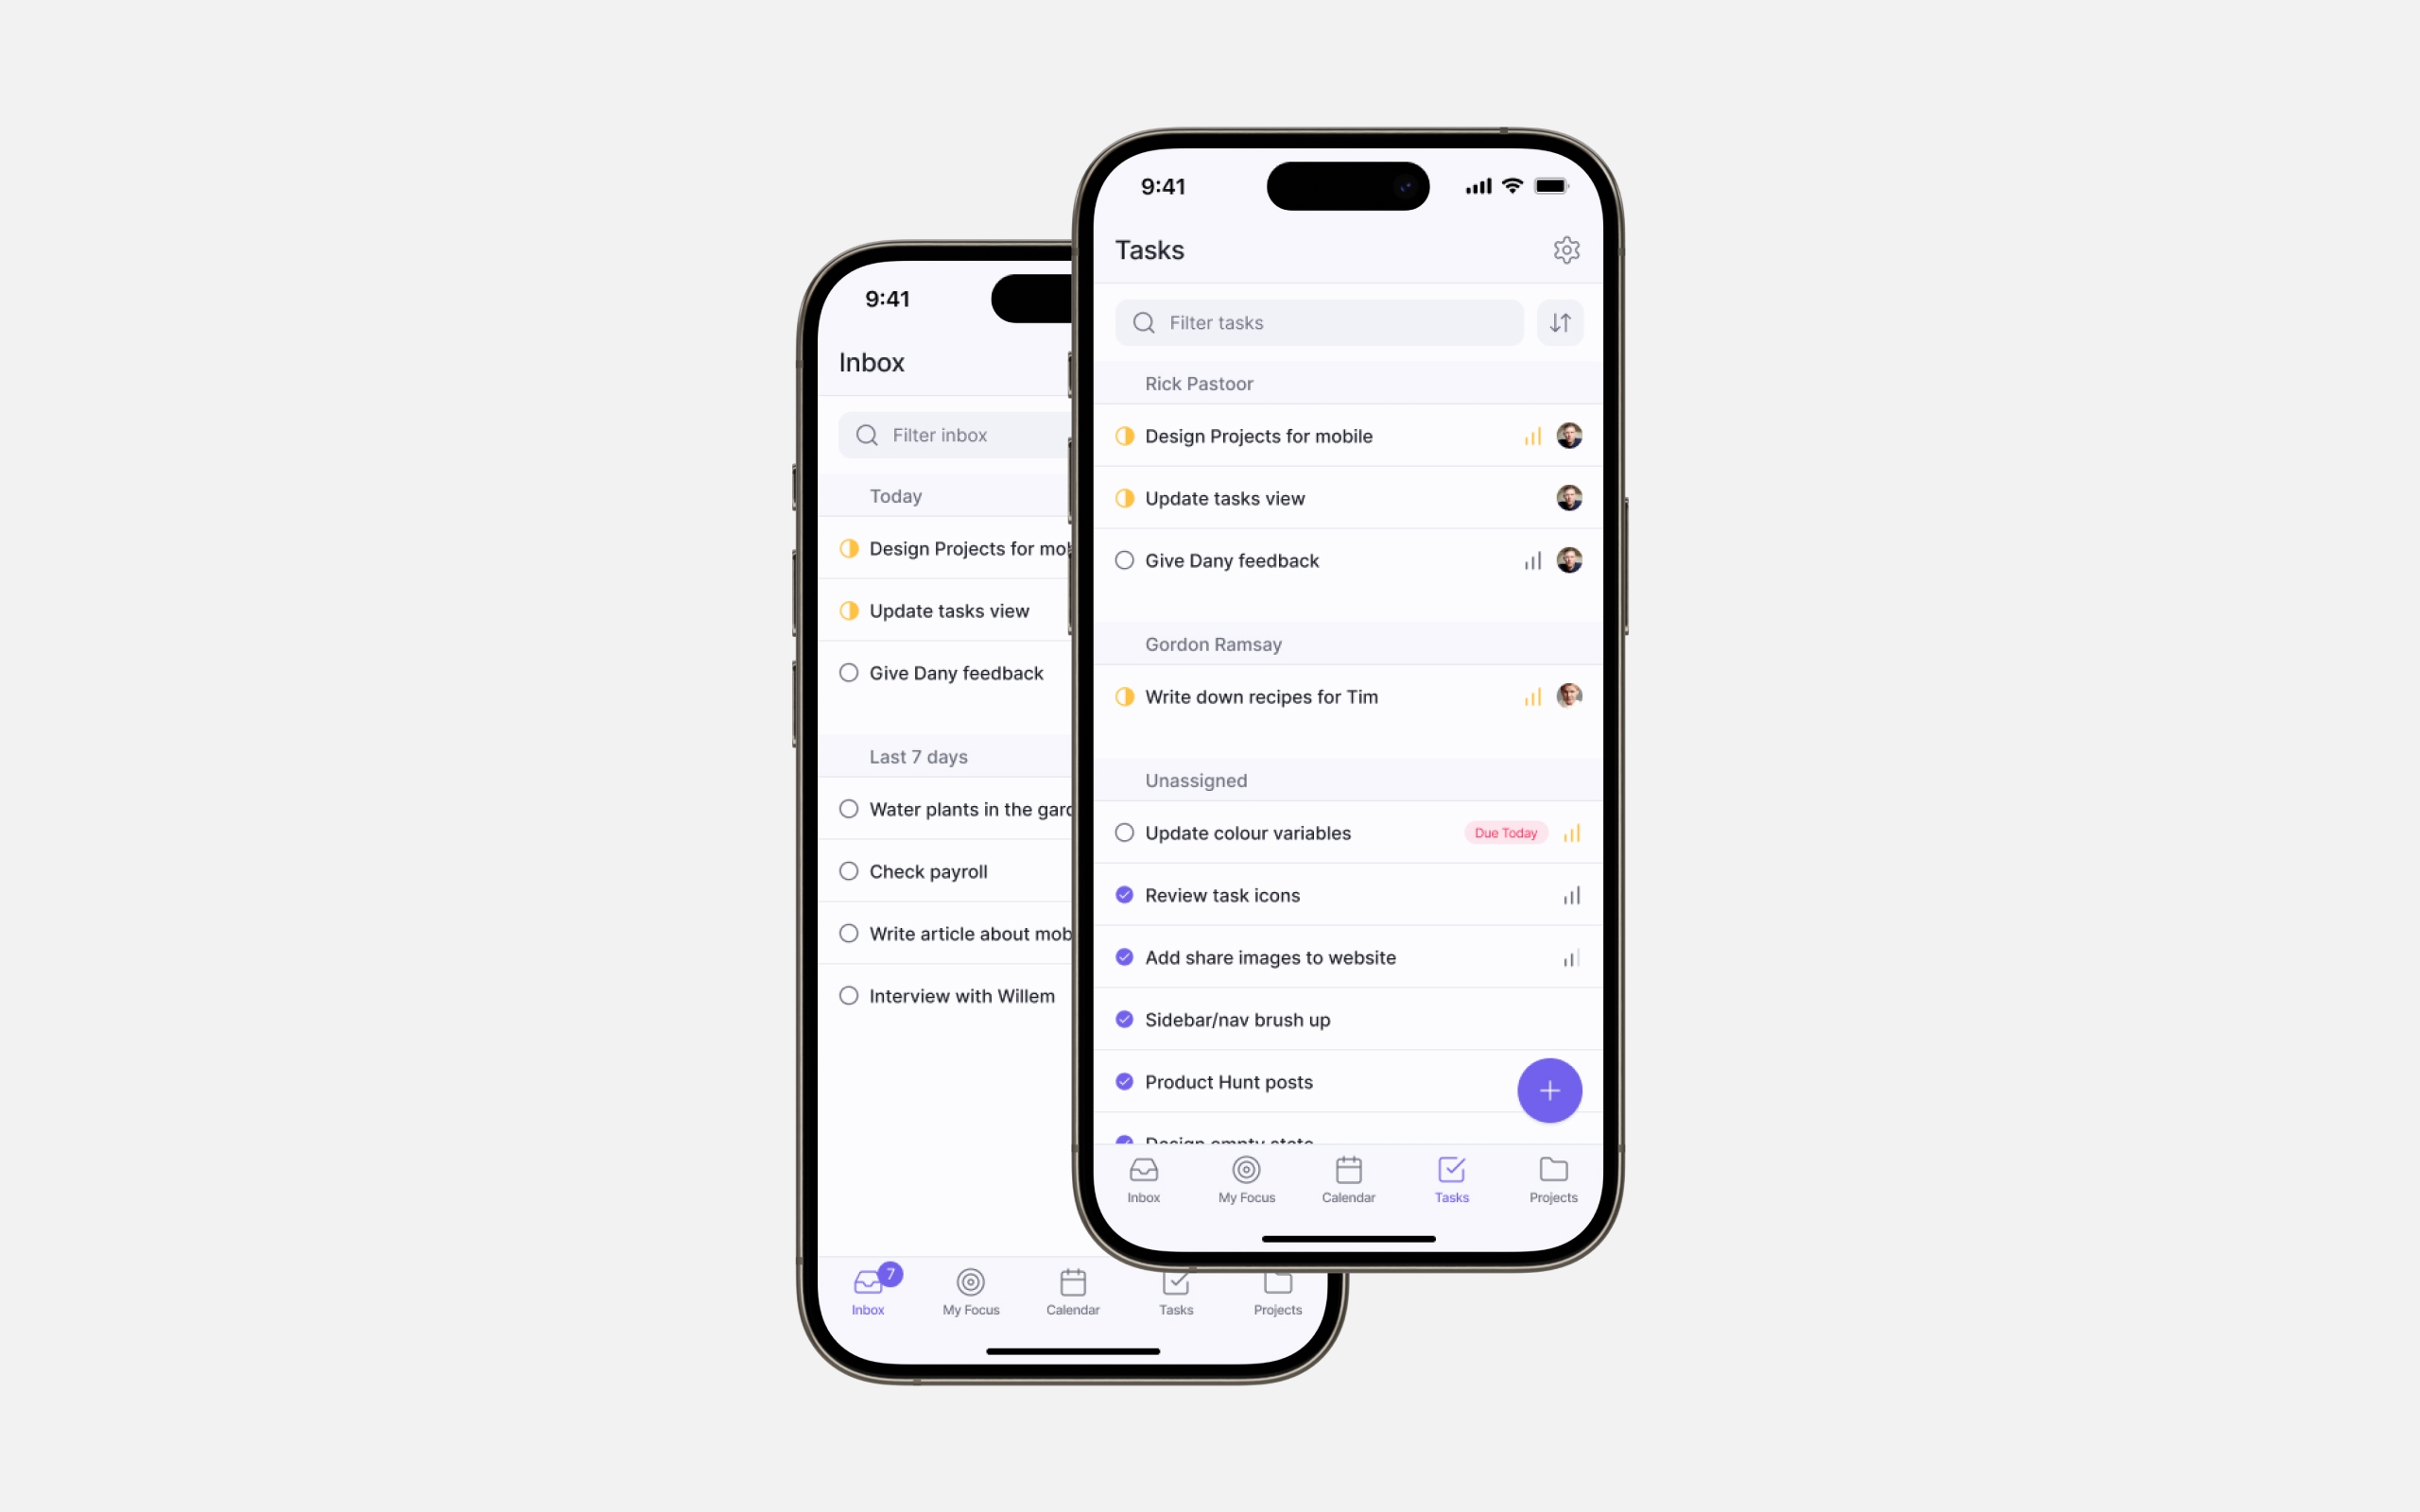2420x1512 pixels.
Task: Switch to the Calendar tab
Action: (1349, 1179)
